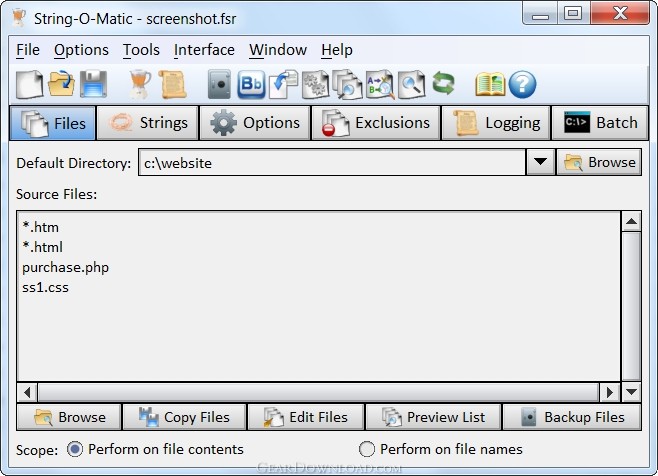The height and width of the screenshot is (476, 658).
Task: Click the magnifier search document toolbar icon
Action: [412, 84]
